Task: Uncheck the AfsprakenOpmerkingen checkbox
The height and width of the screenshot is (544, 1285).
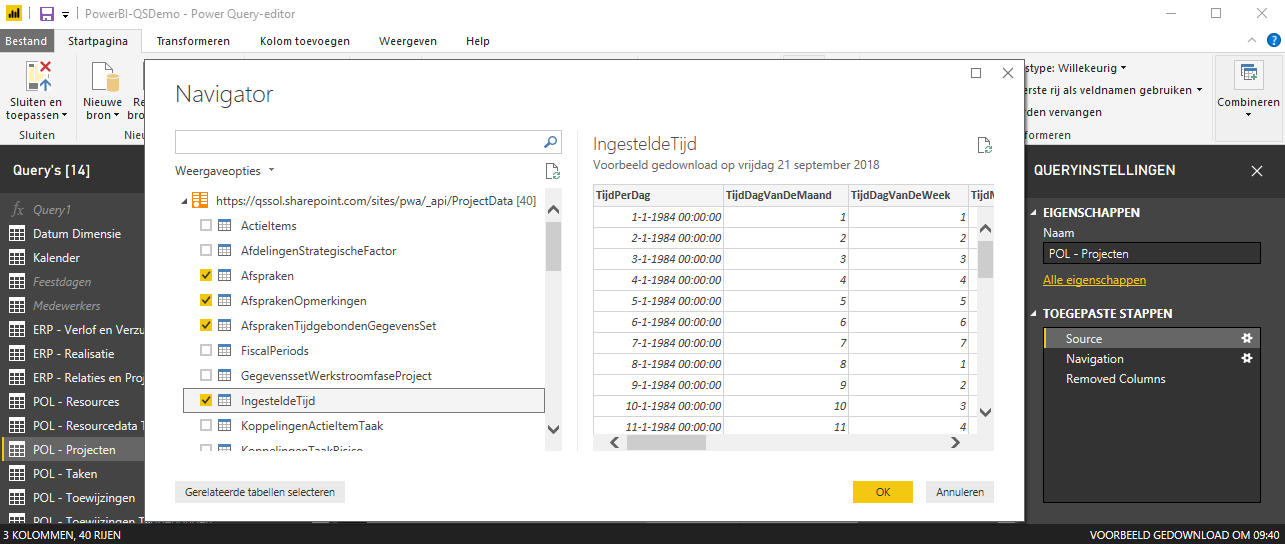Action: (x=206, y=301)
